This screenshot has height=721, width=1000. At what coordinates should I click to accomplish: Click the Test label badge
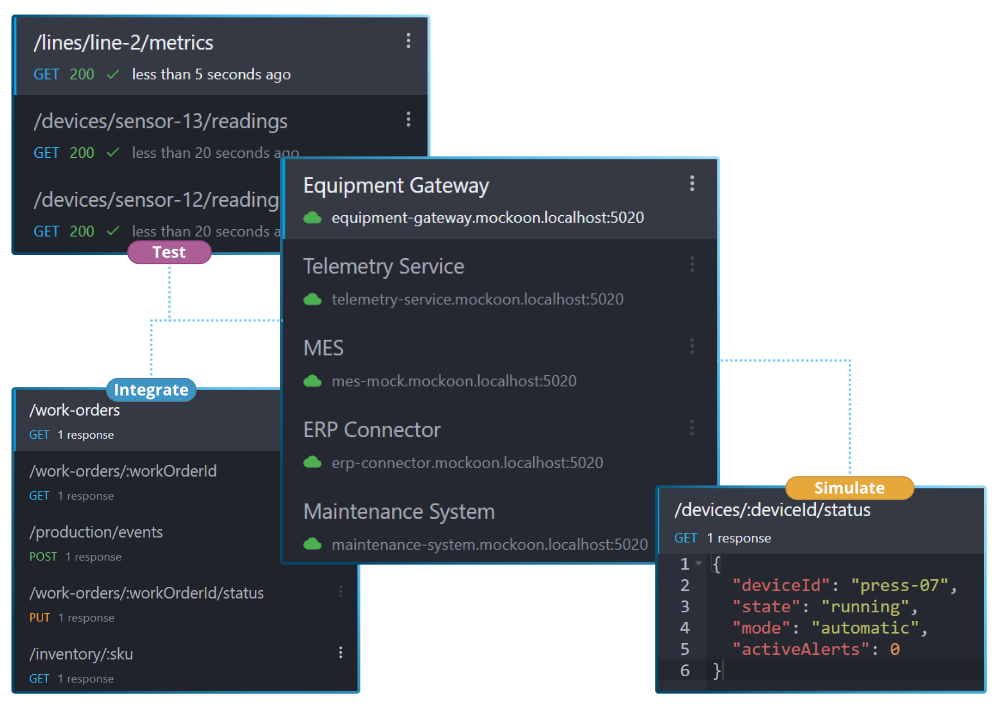pyautogui.click(x=169, y=252)
